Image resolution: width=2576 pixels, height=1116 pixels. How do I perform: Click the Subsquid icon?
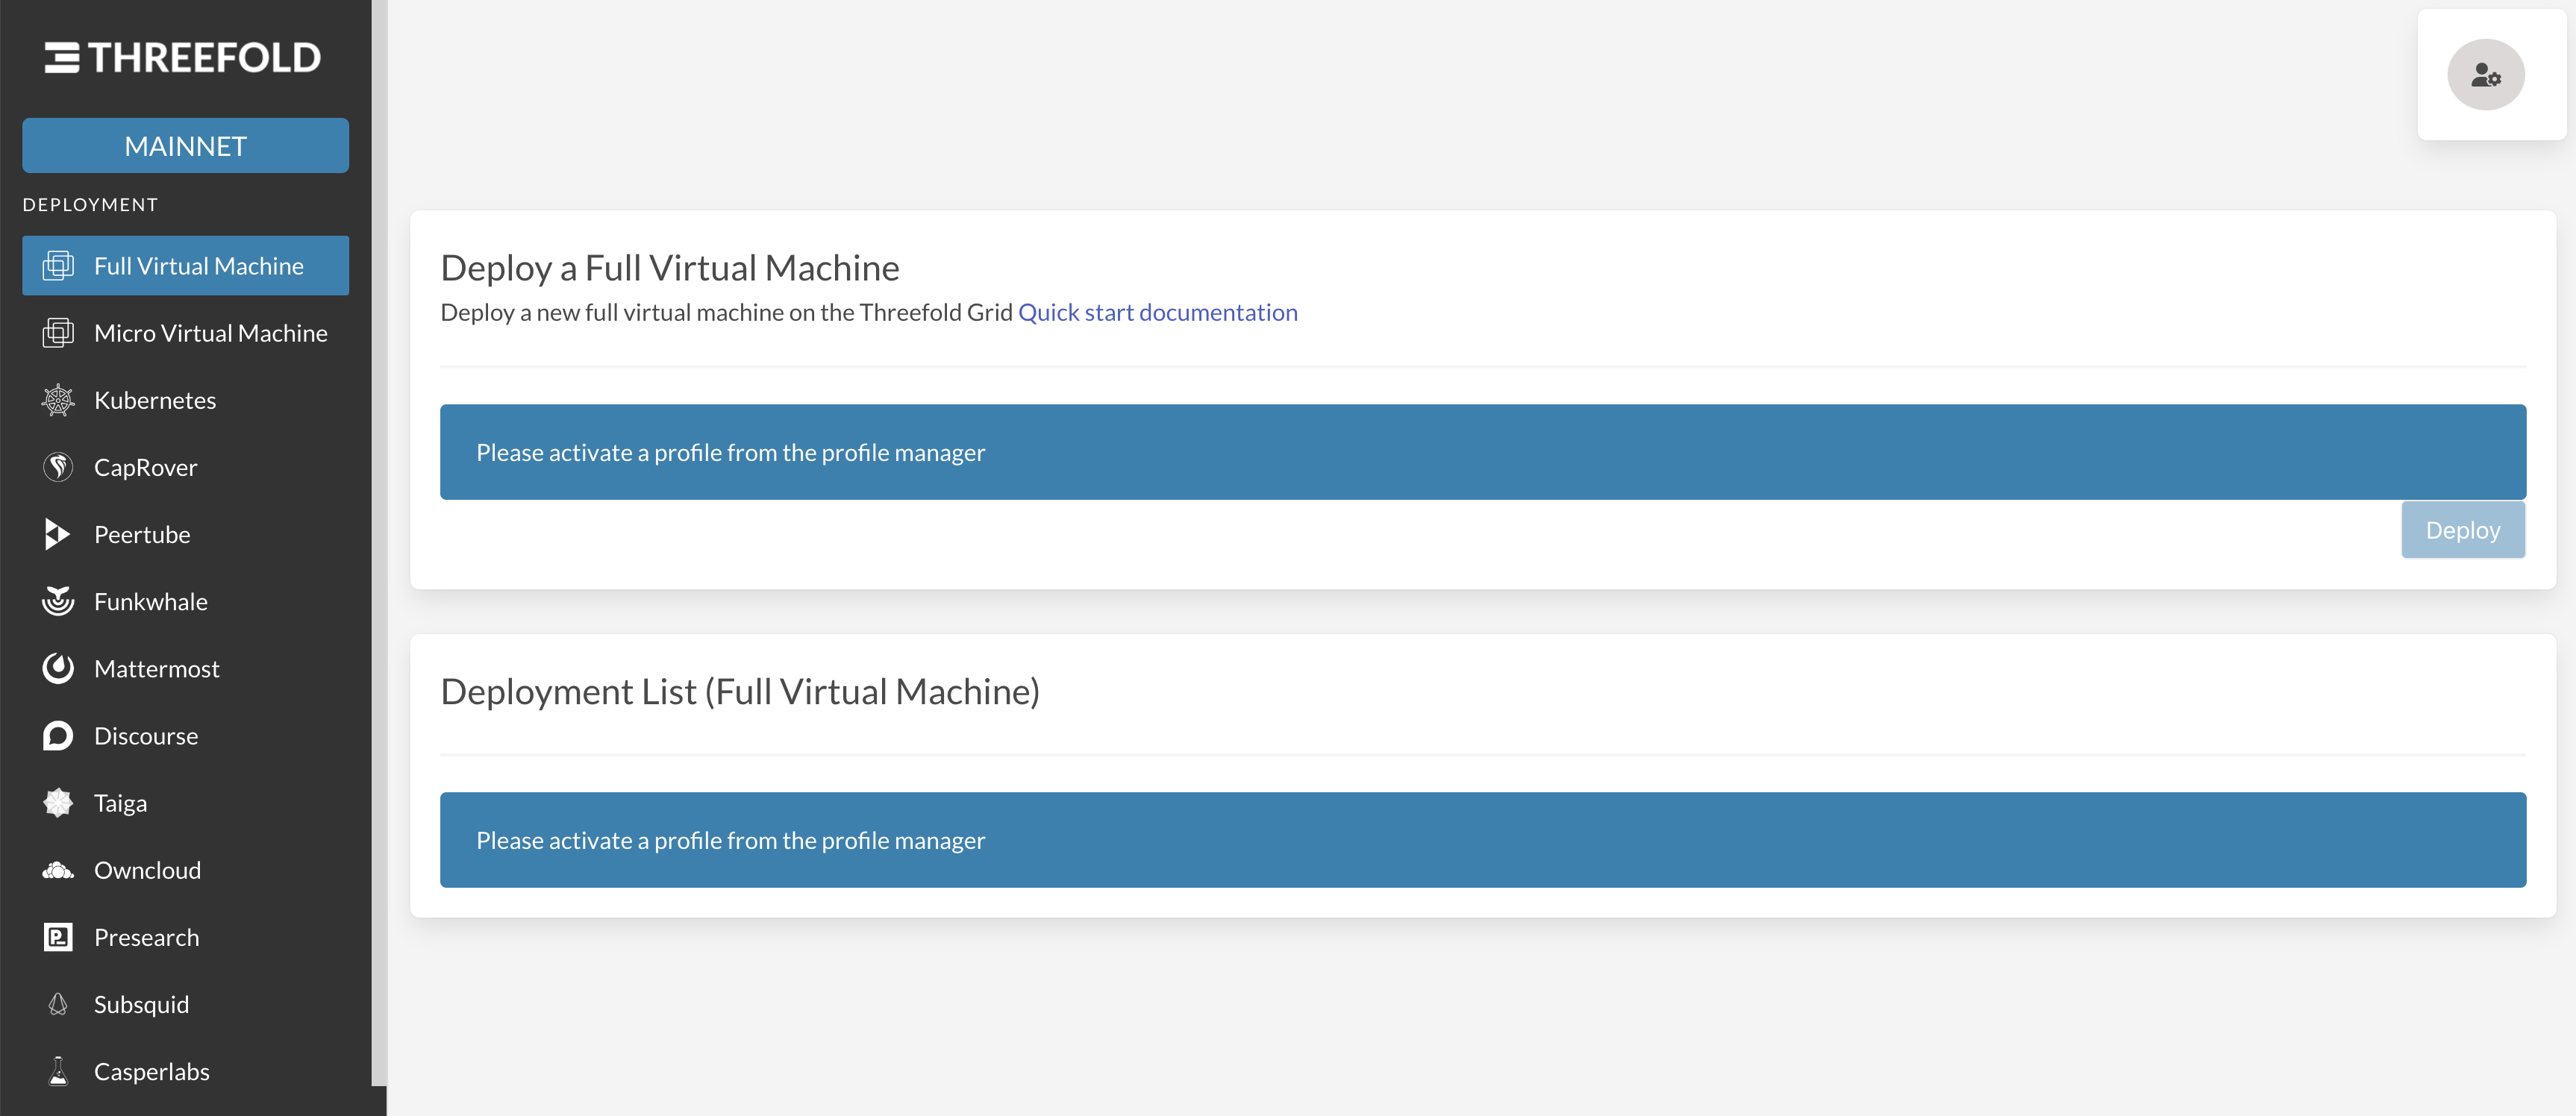point(58,1004)
